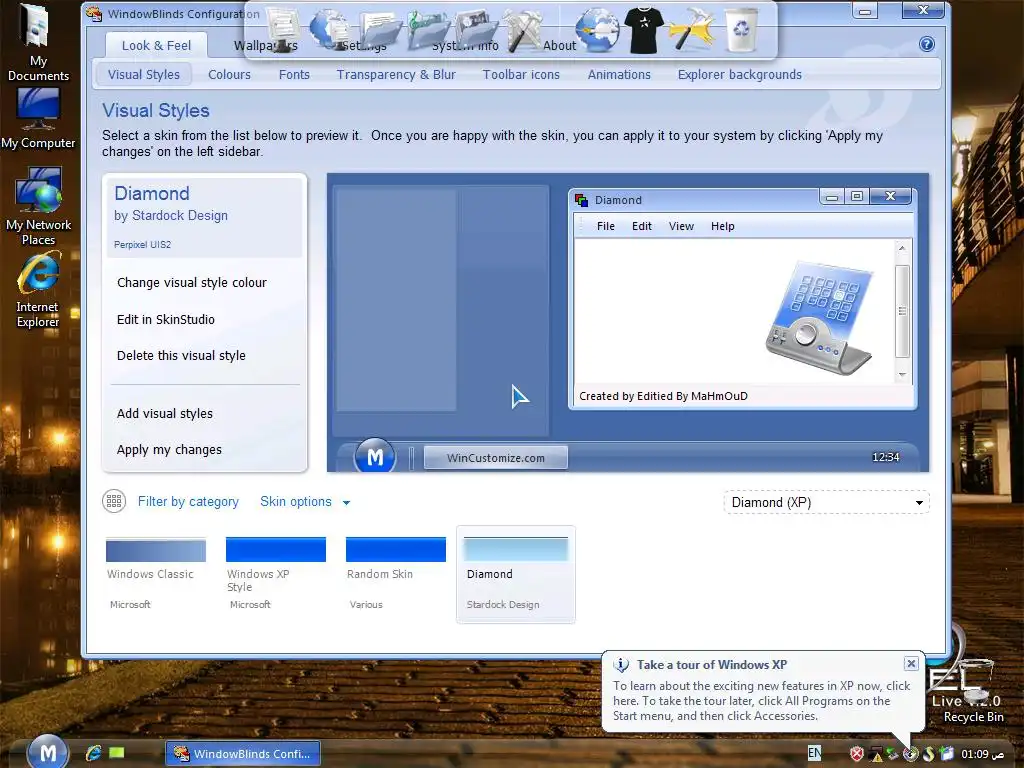Click Change visual style colour

[x=191, y=282]
